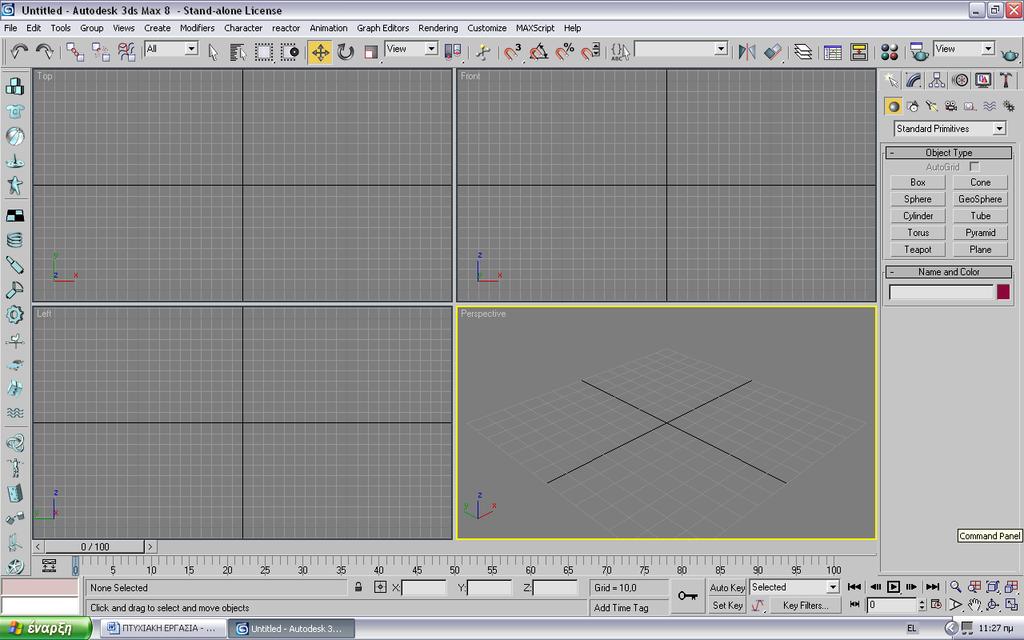
Task: Open the Rendering menu
Action: [438, 28]
